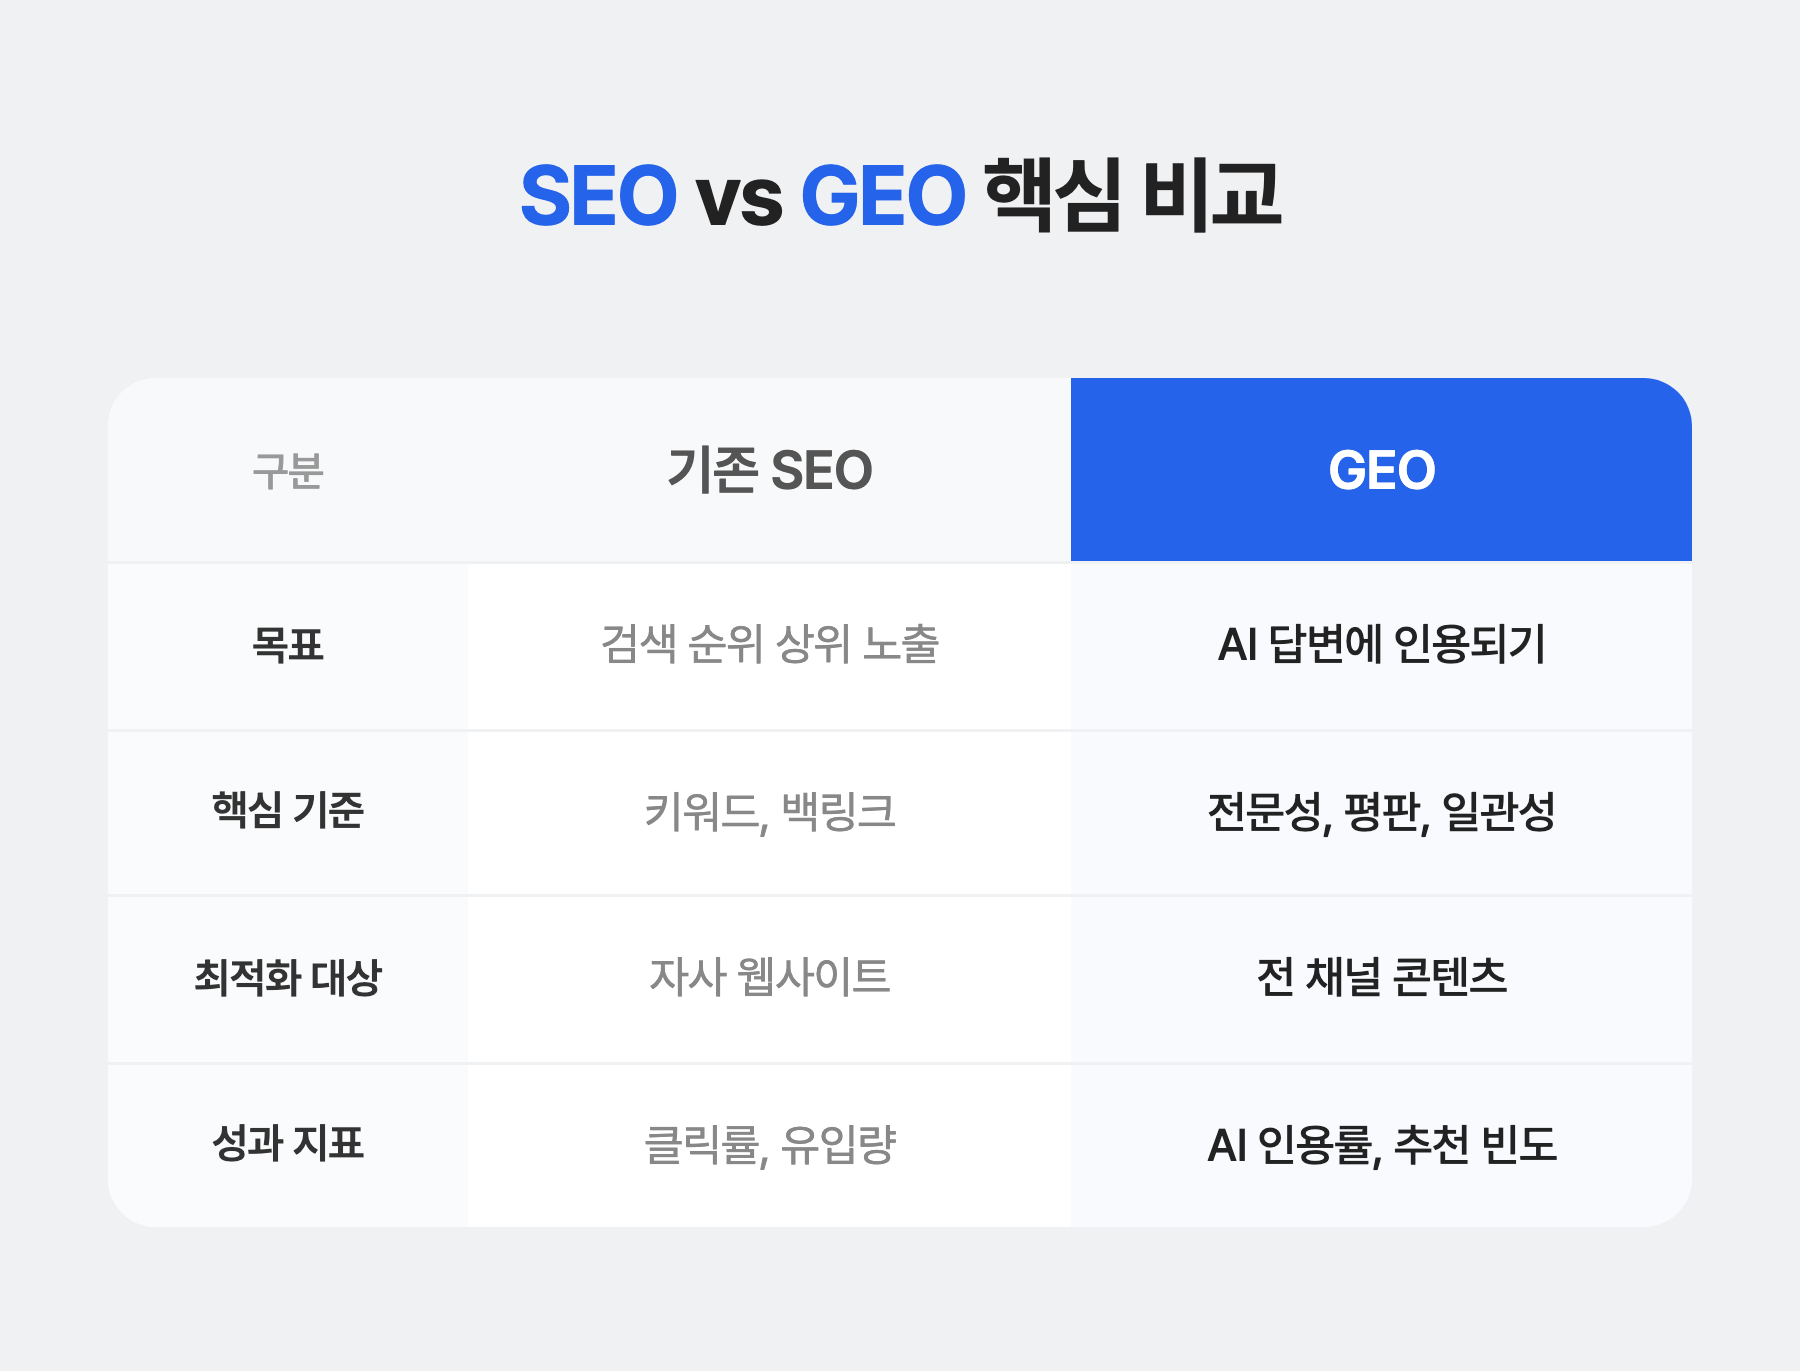Click the 자사 웹사이트 cell
This screenshot has height=1371, width=1800.
point(769,977)
